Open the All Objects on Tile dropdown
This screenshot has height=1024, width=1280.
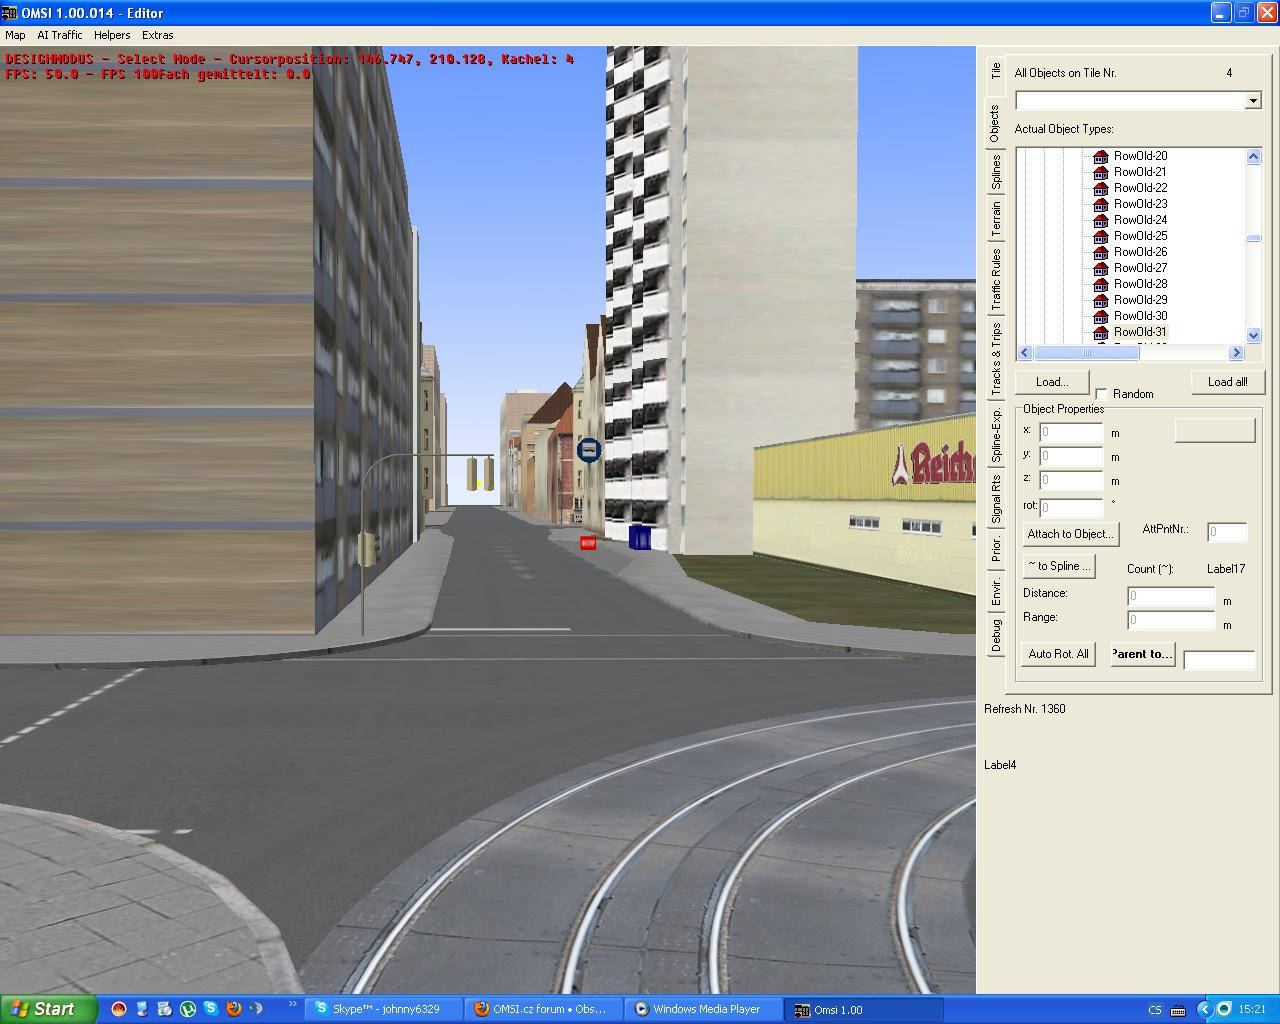coord(1253,101)
